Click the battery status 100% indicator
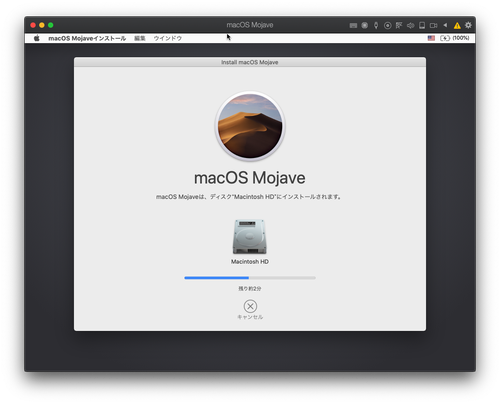This screenshot has height=404, width=500. pos(455,38)
